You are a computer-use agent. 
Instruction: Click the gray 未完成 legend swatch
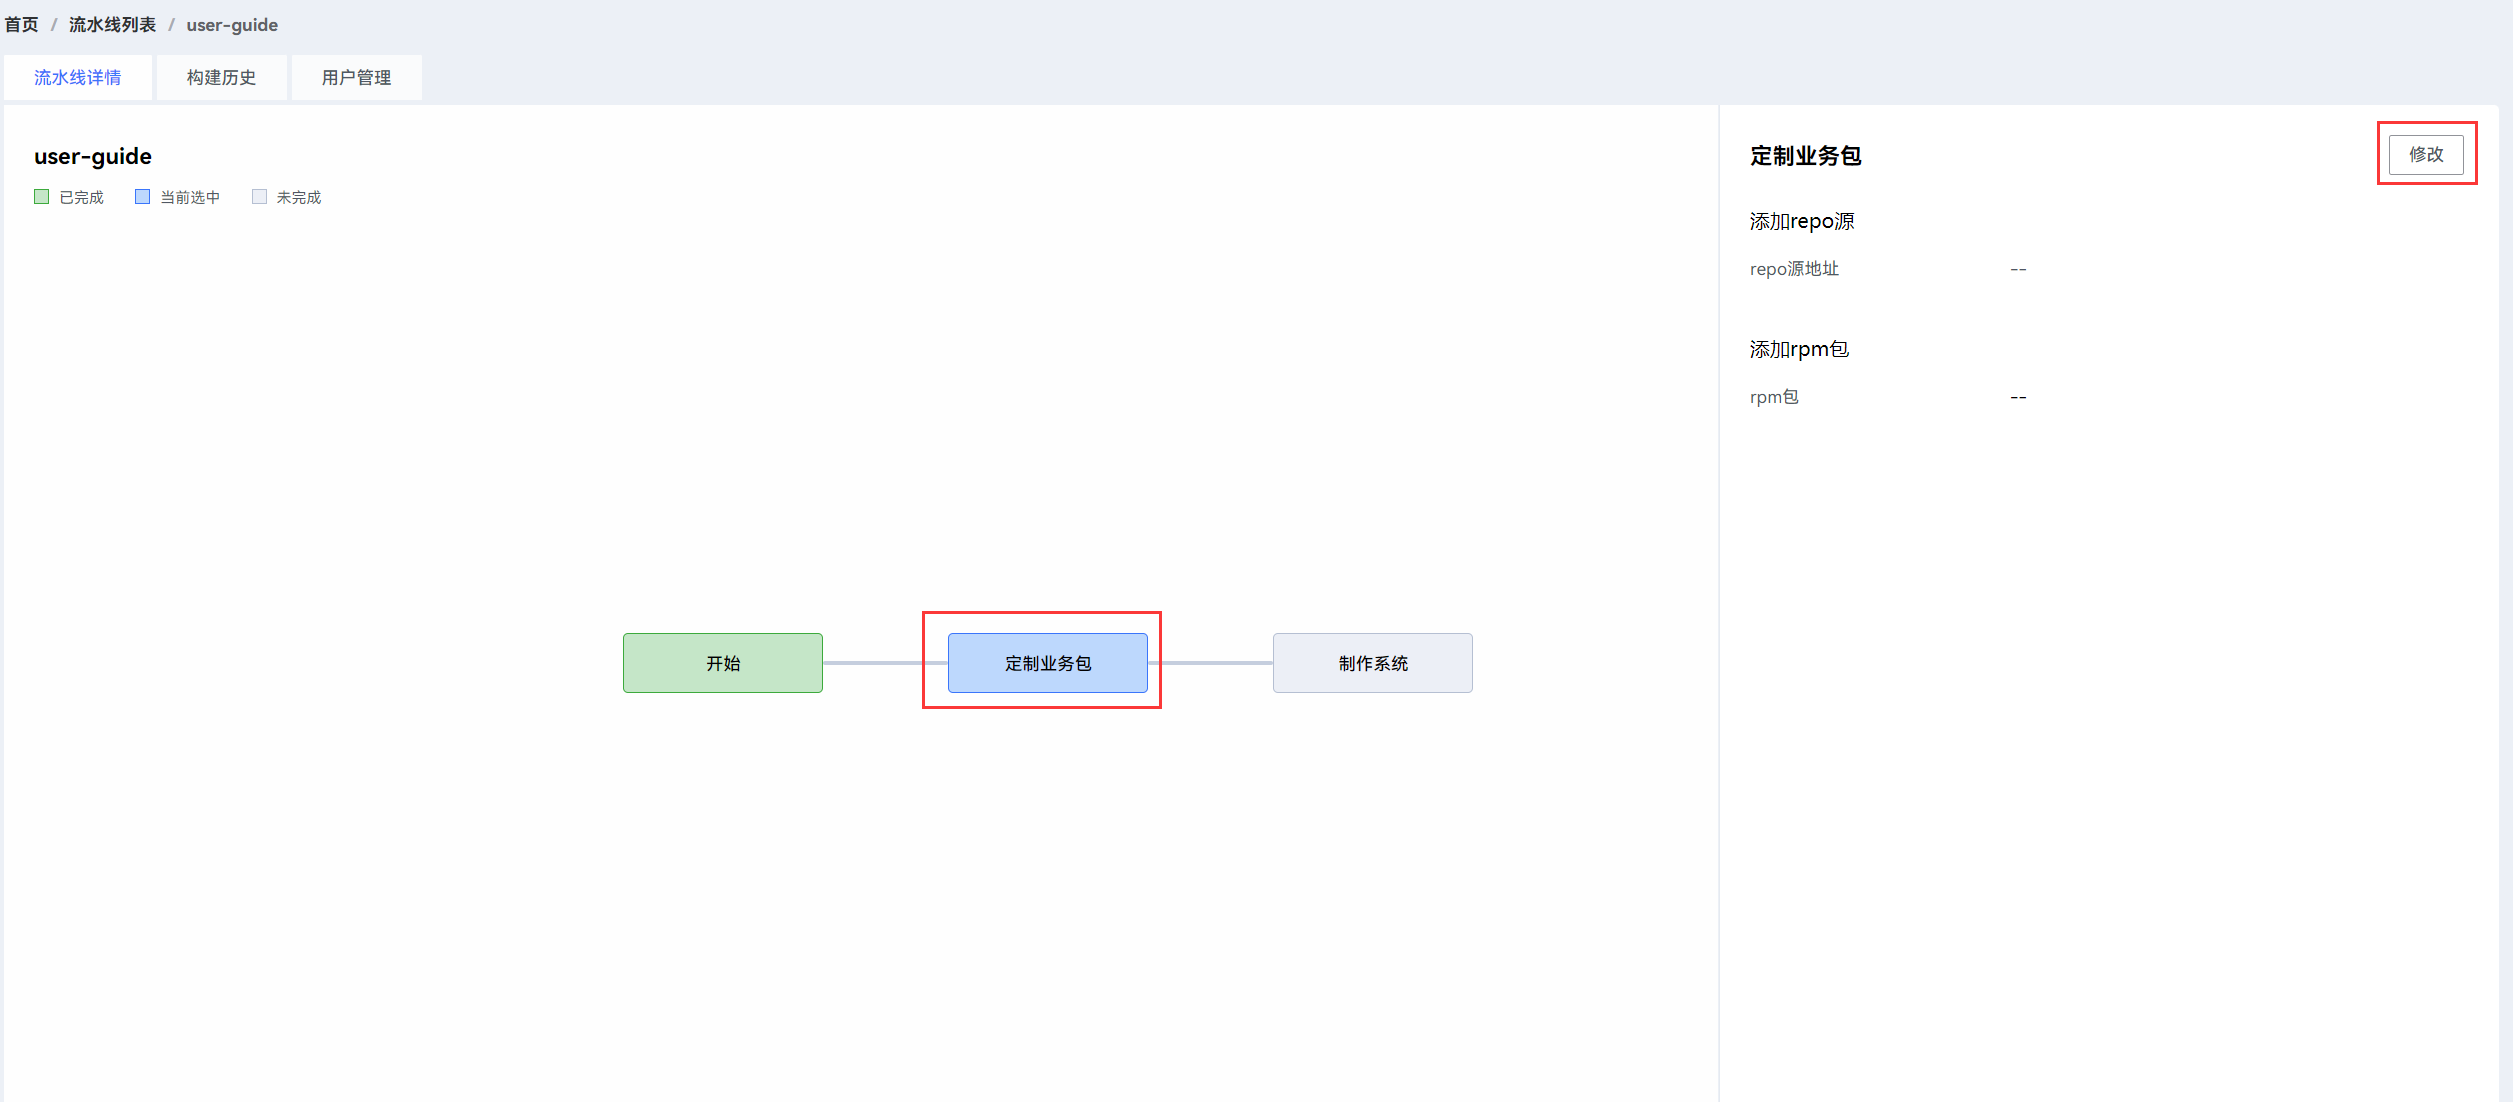(x=260, y=197)
